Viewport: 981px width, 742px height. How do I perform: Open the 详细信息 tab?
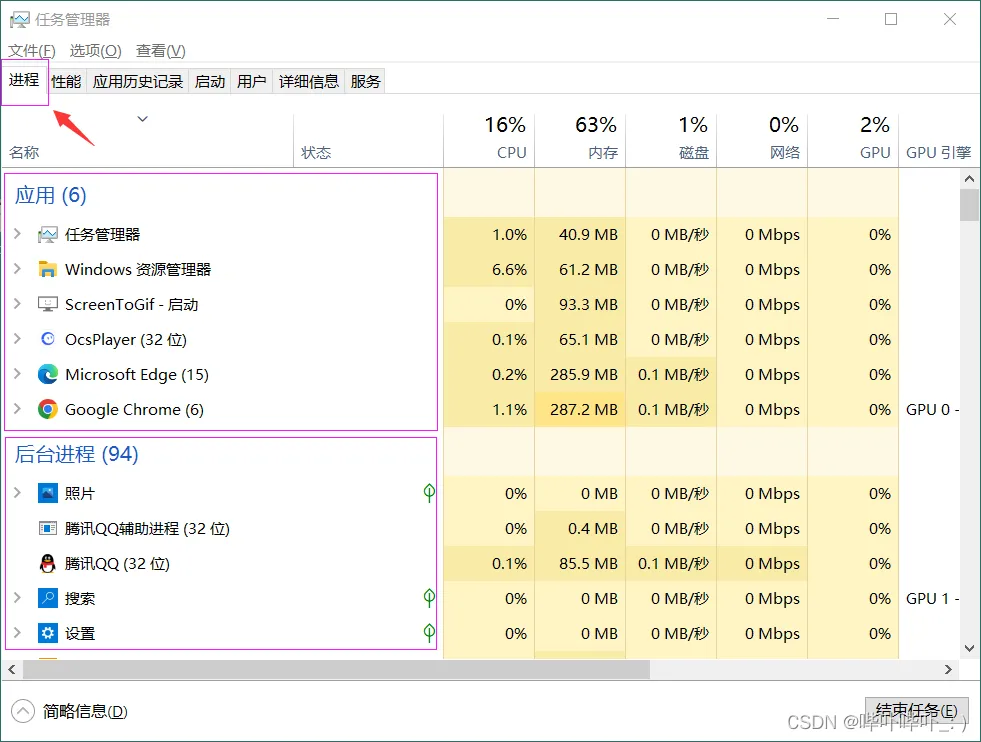click(308, 81)
